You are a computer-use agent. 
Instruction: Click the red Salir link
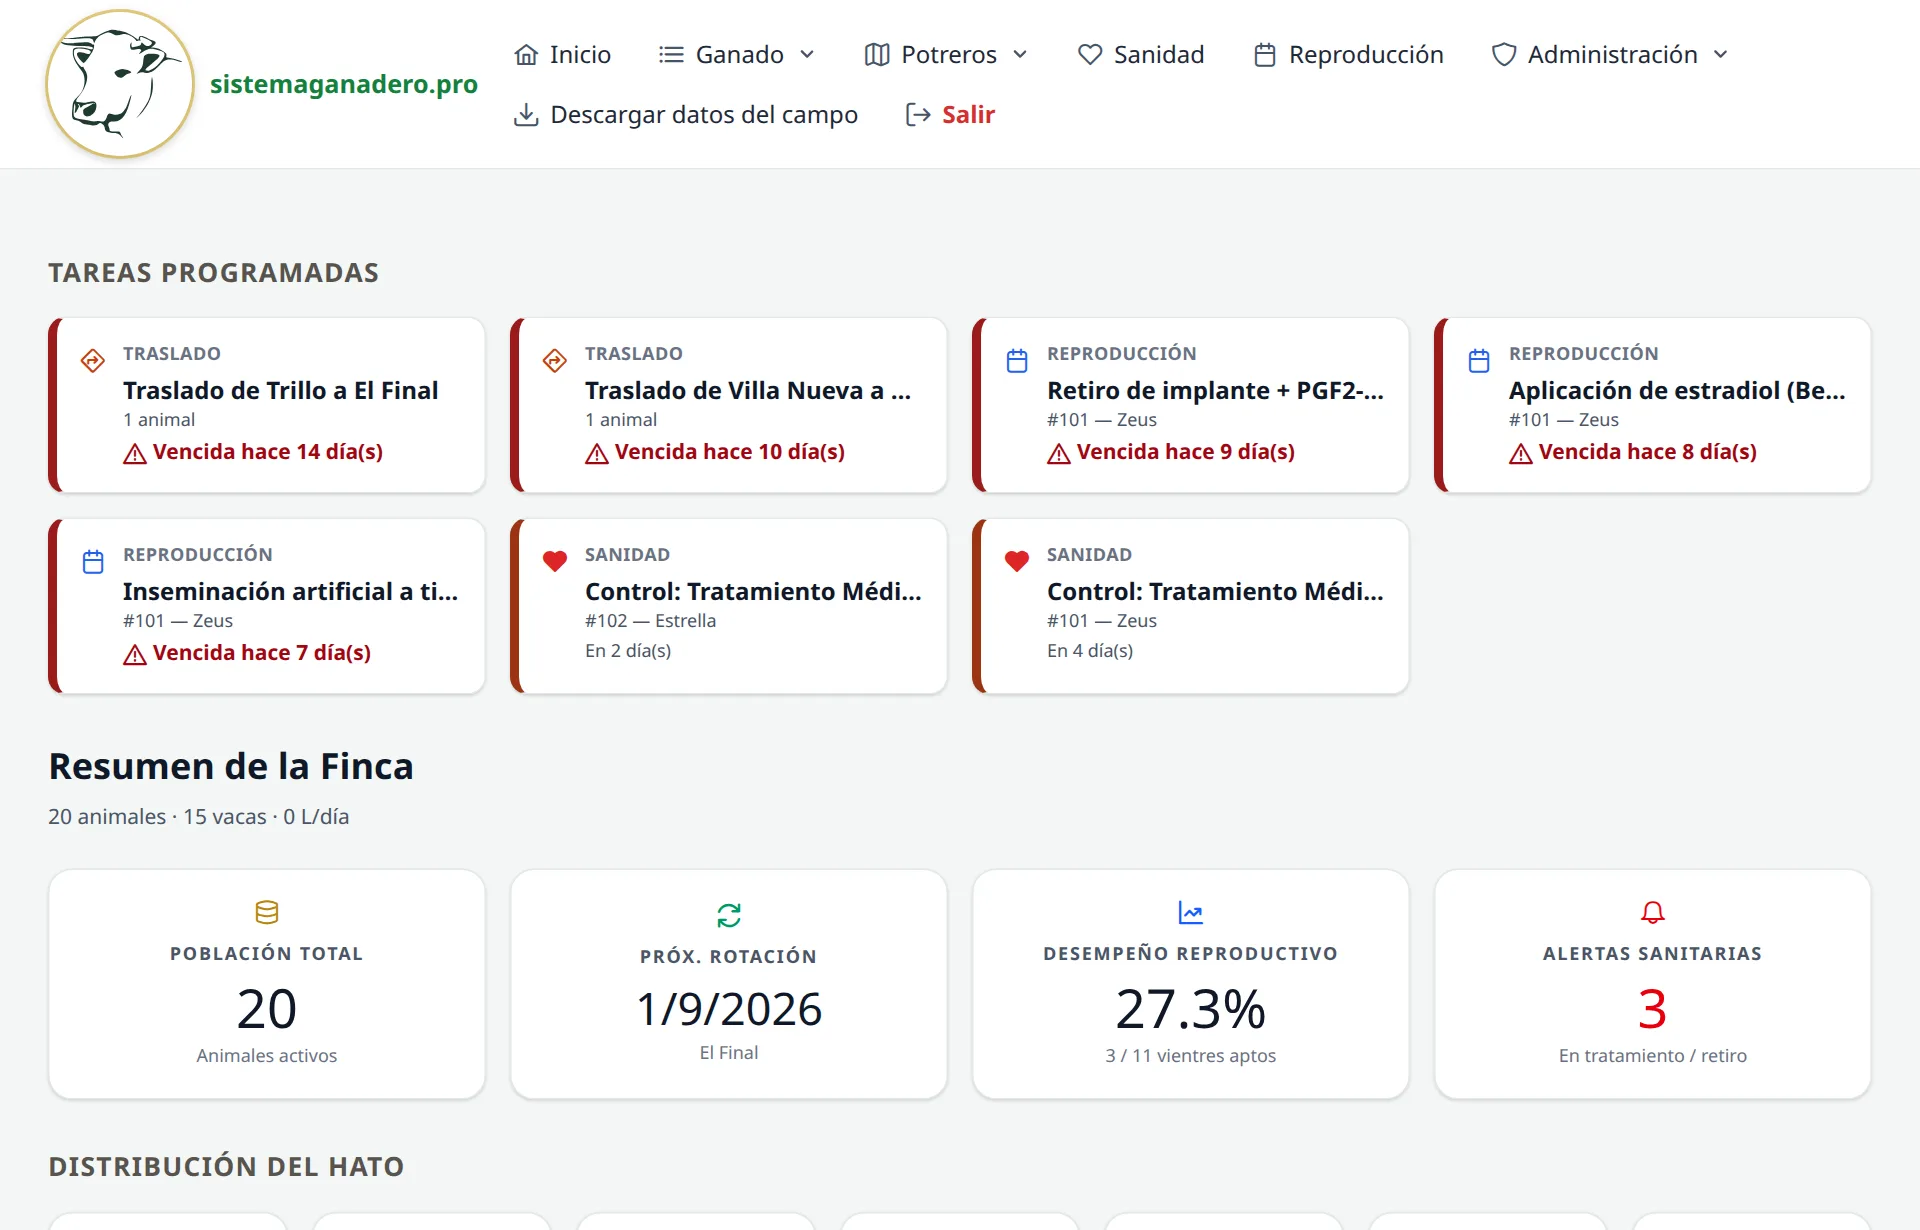(968, 115)
